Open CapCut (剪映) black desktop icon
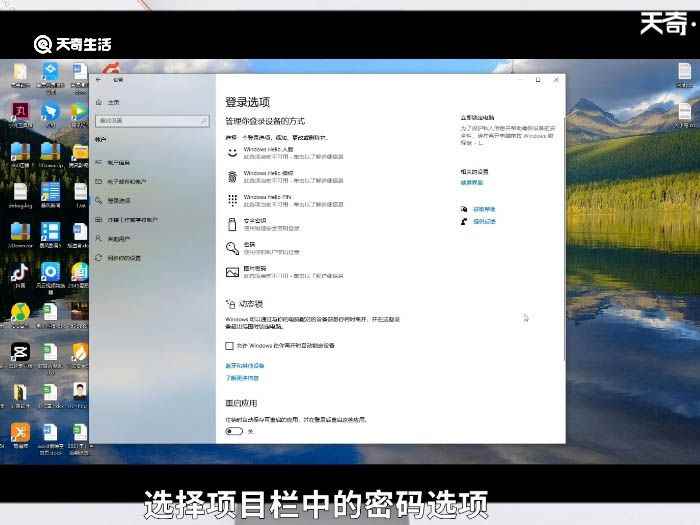Screen dimensions: 700x525 click(20, 355)
